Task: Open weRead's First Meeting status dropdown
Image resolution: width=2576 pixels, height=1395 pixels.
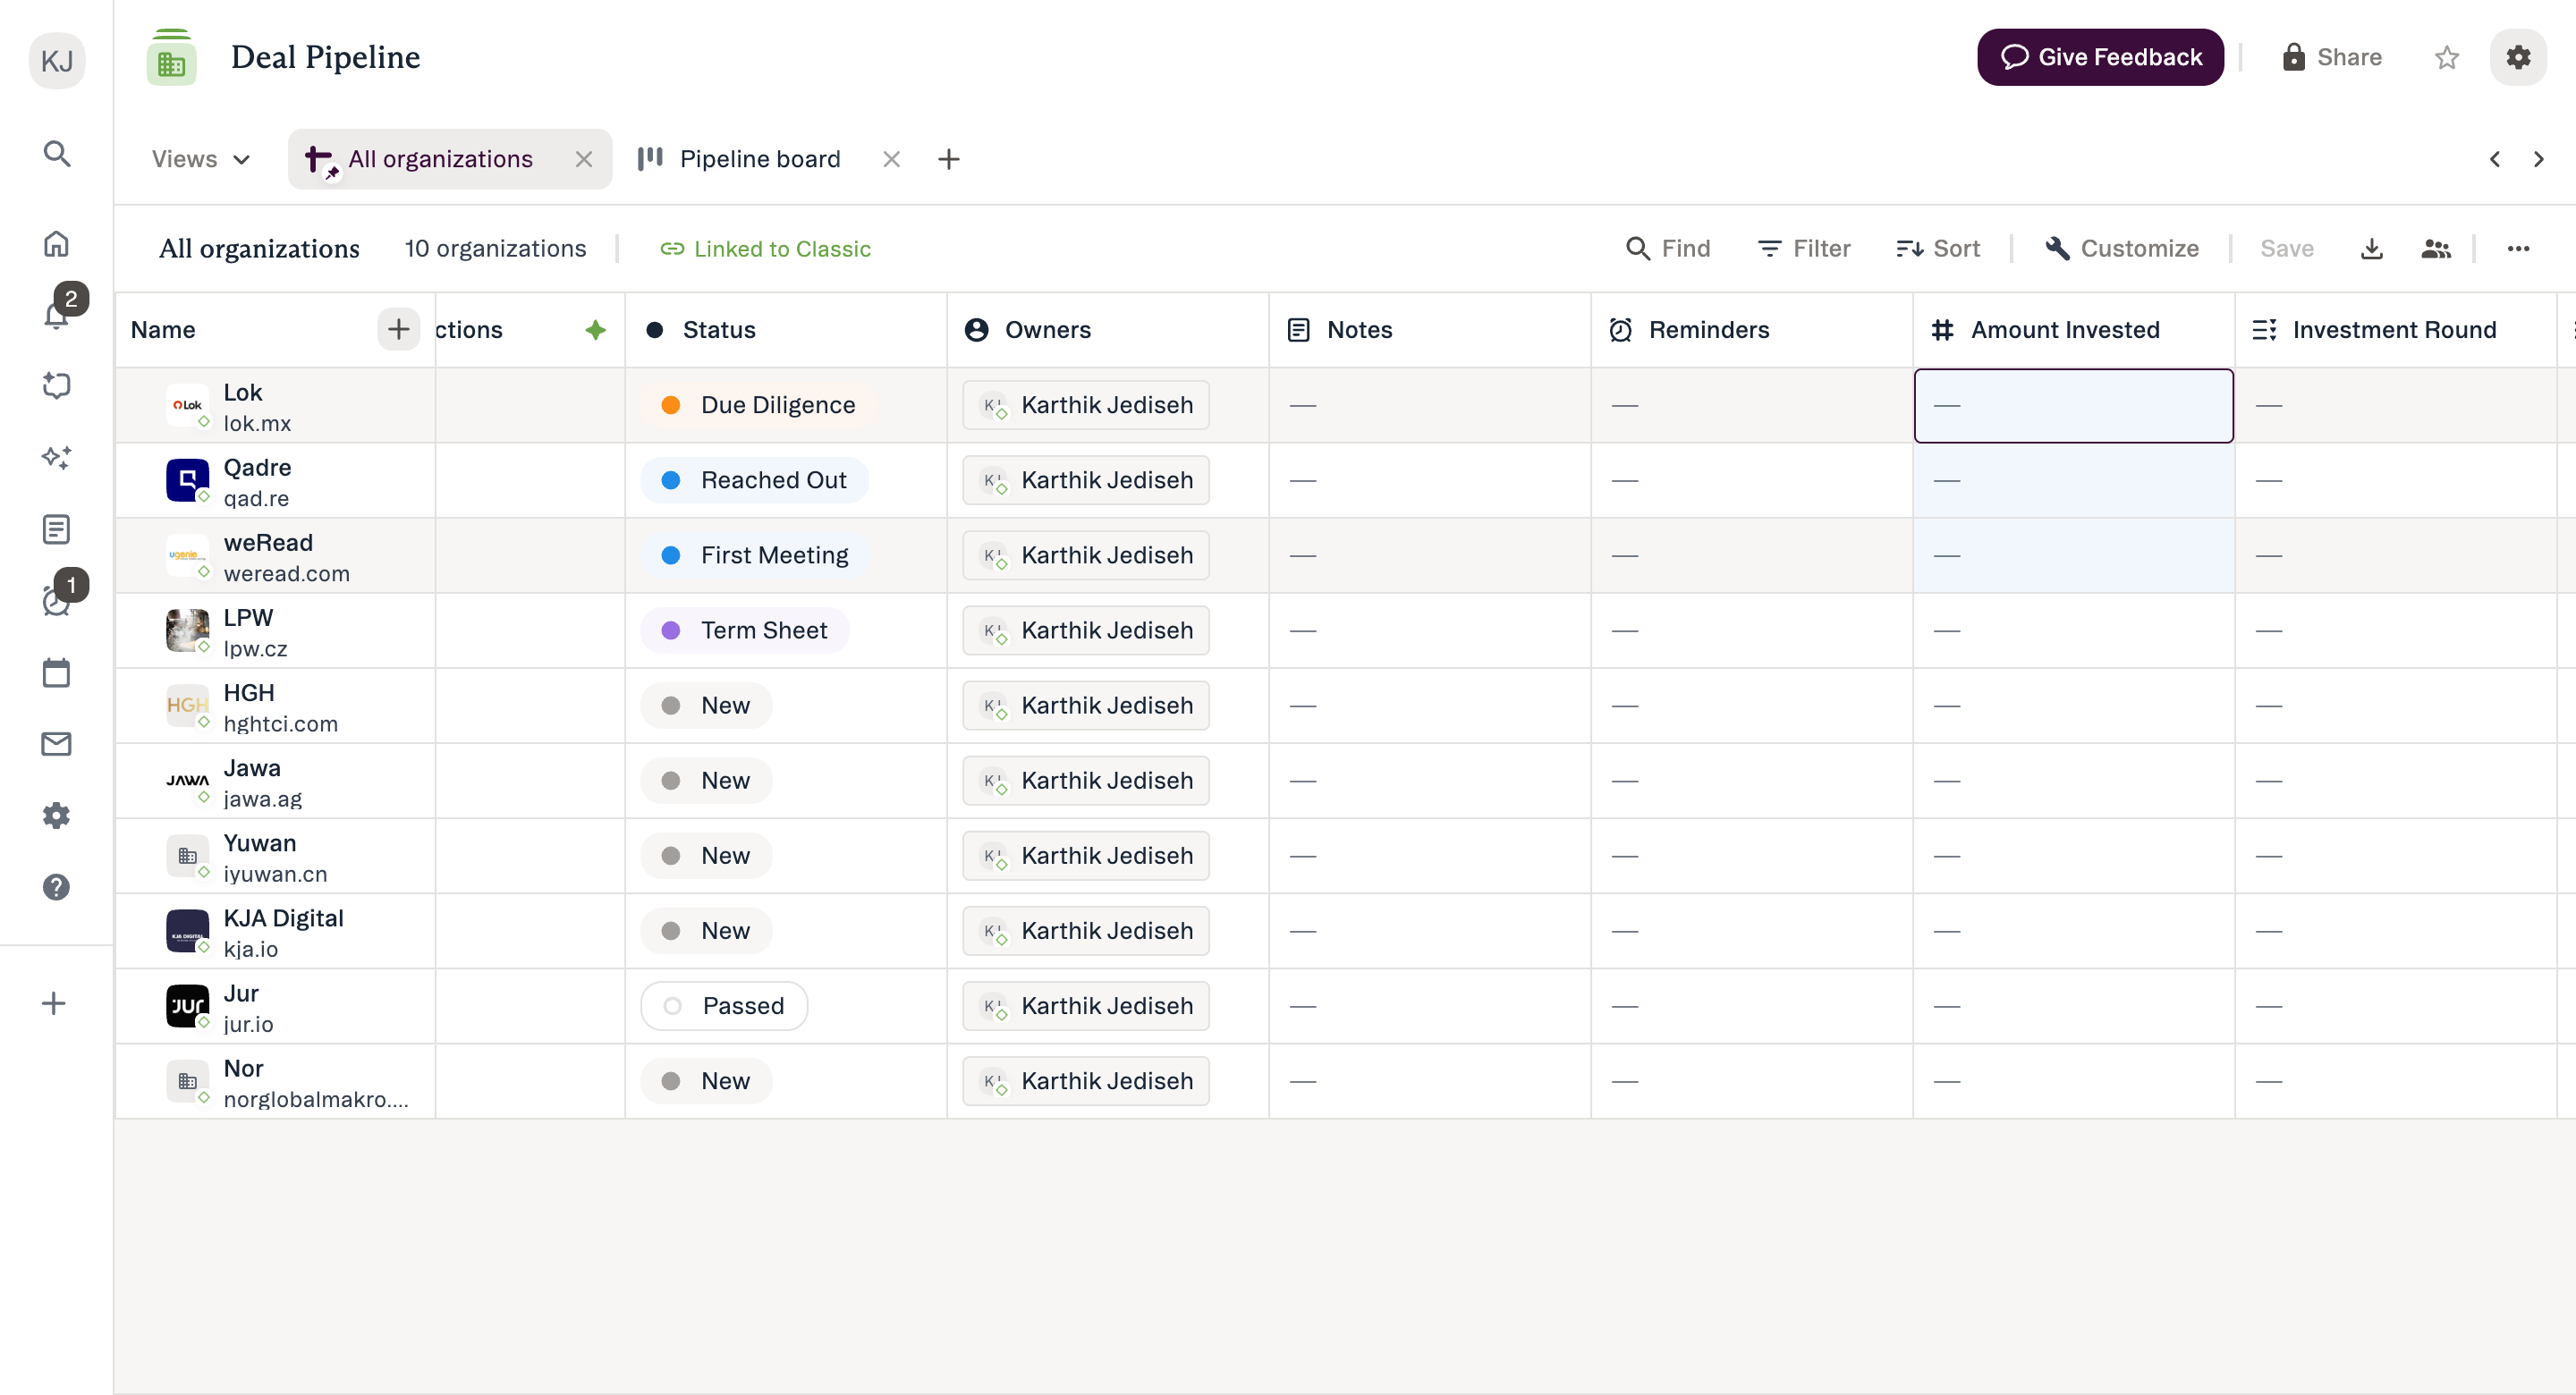Action: point(755,555)
